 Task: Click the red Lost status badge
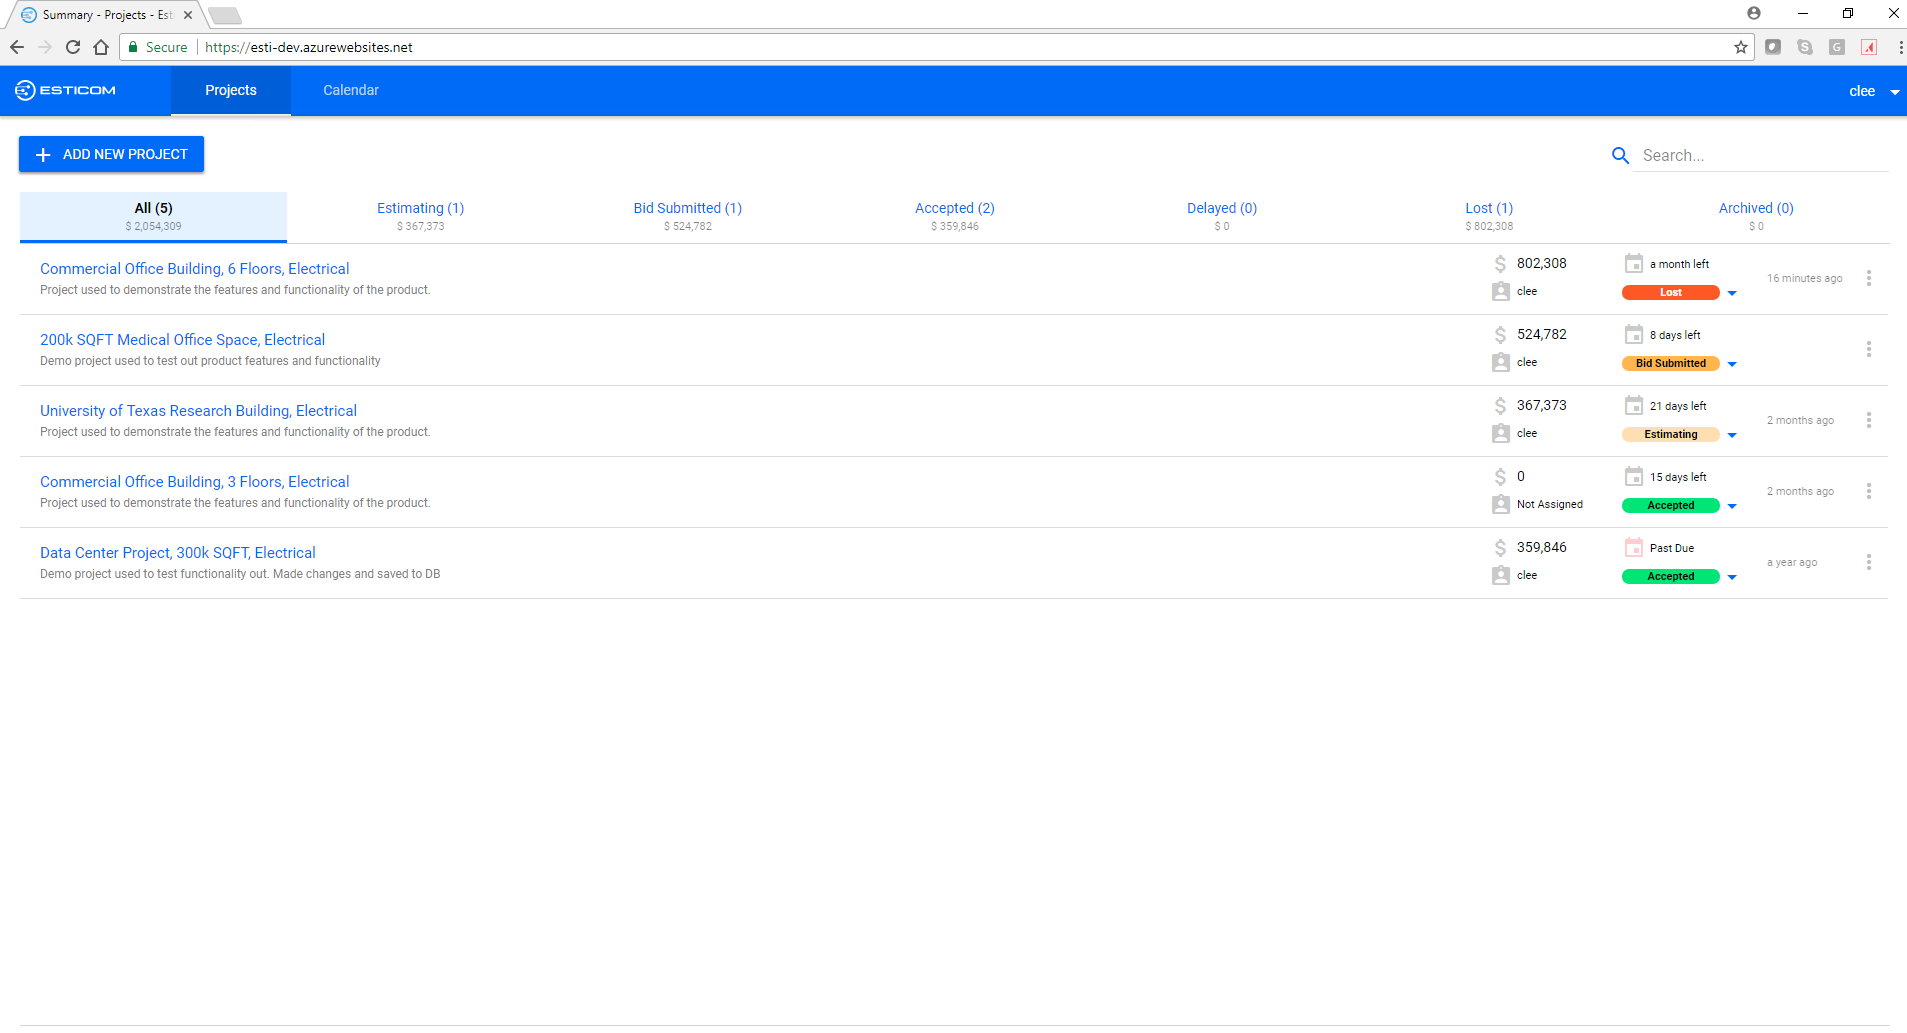(1670, 293)
